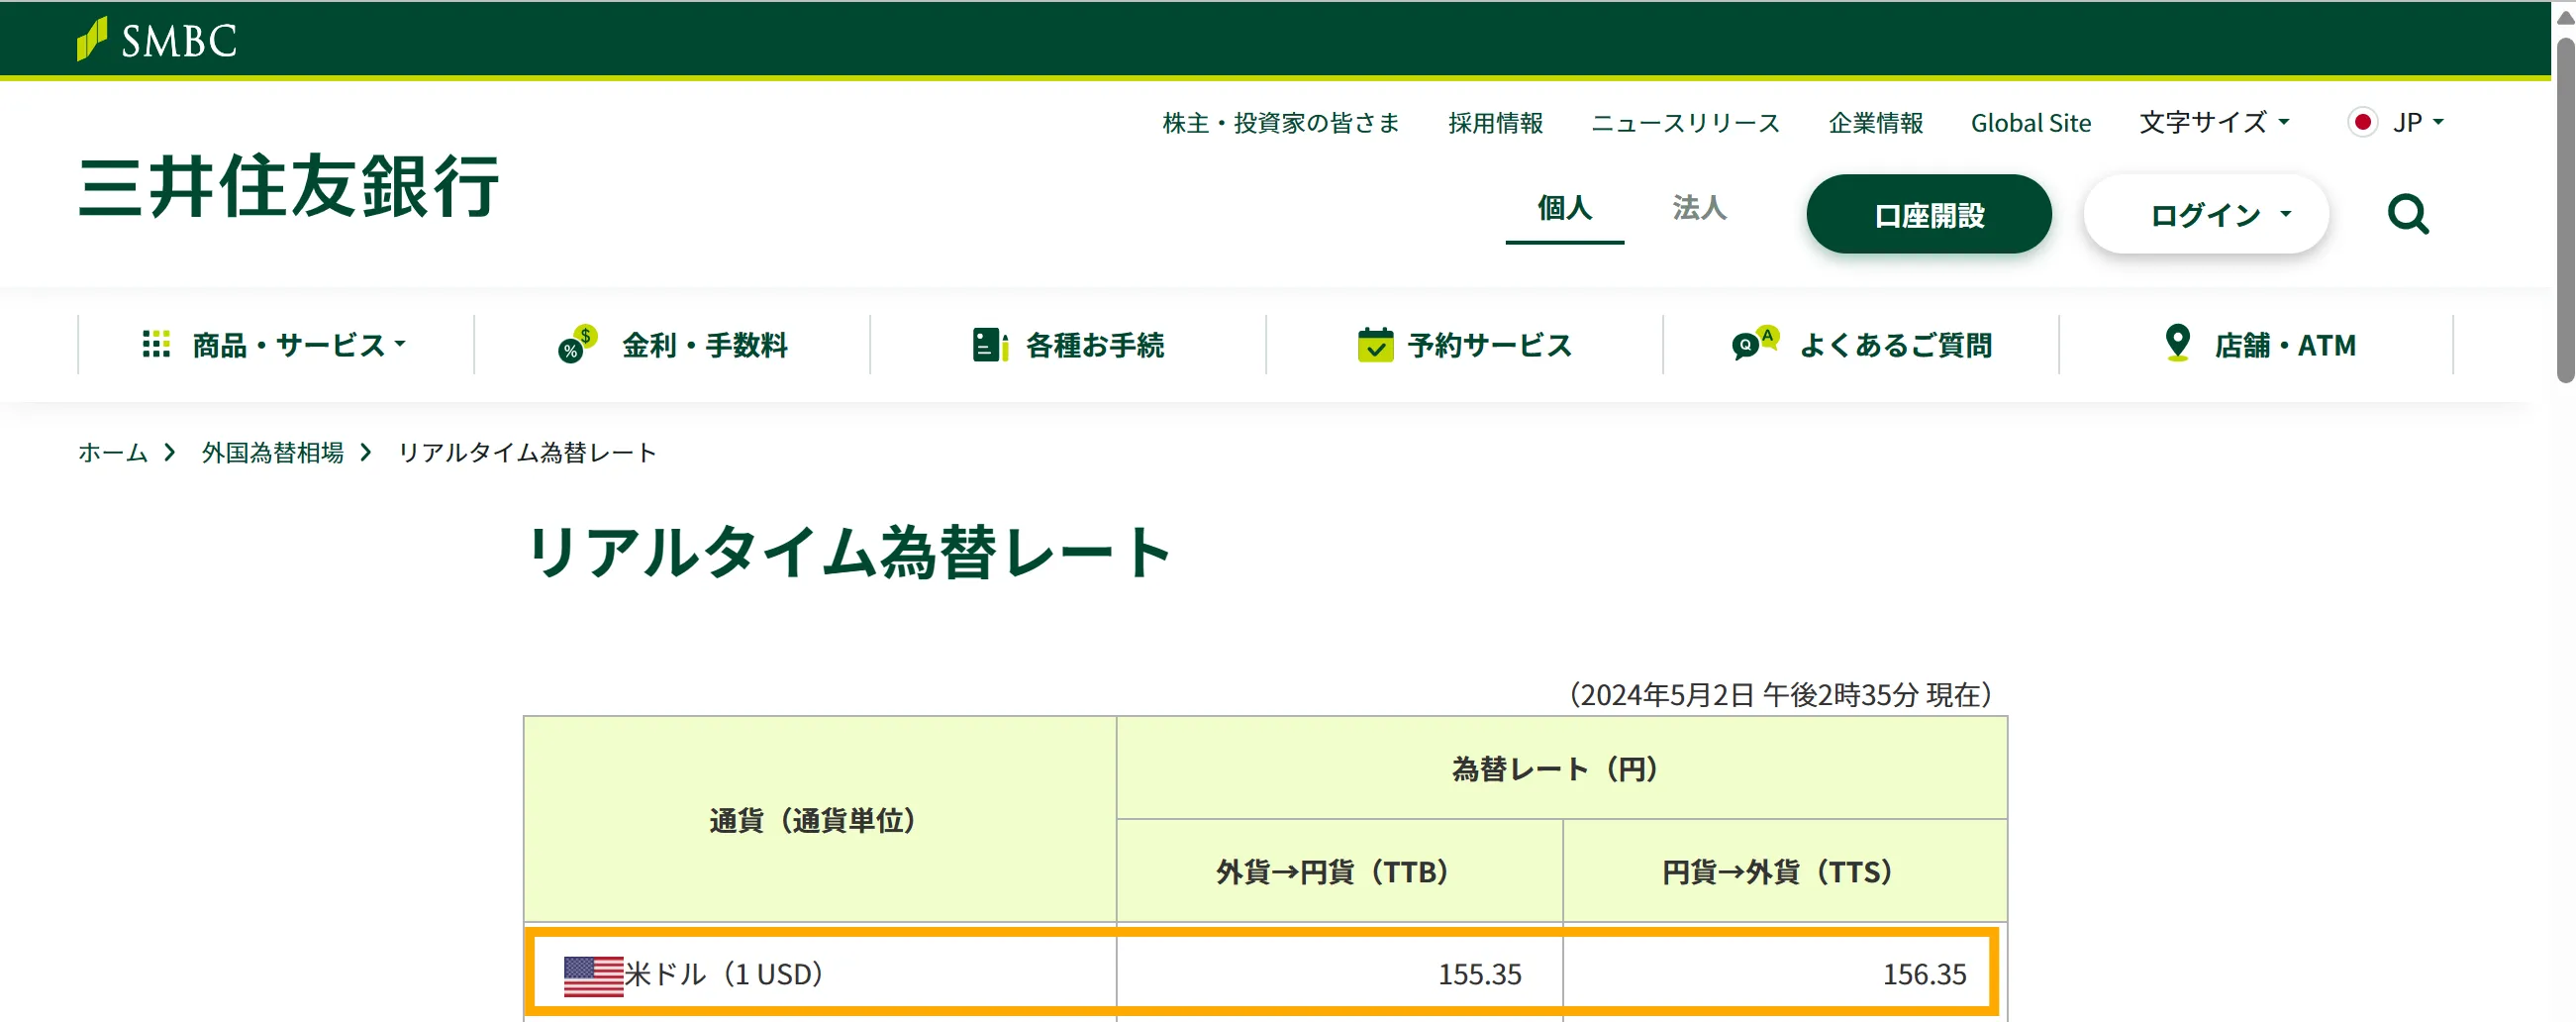Click 米ドル（1 USD） currency cell
This screenshot has width=2576, height=1022.
820,975
